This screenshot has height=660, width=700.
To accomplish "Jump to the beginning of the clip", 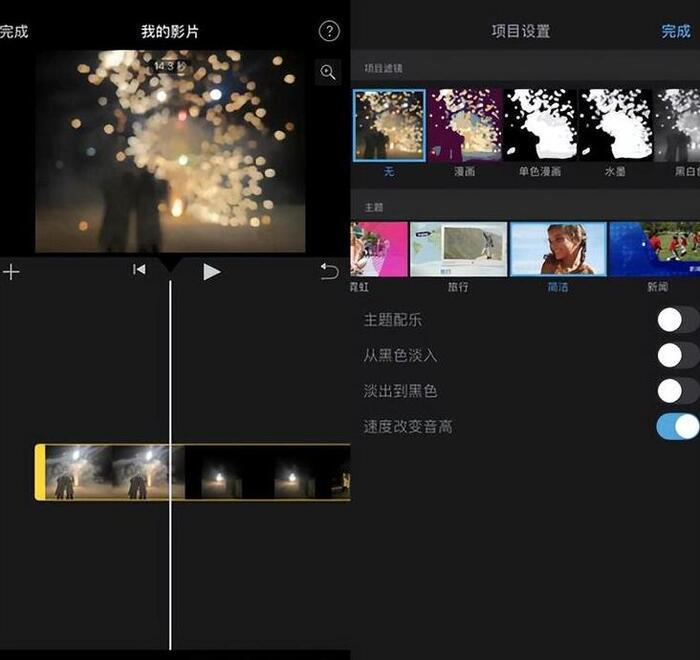I will (140, 270).
